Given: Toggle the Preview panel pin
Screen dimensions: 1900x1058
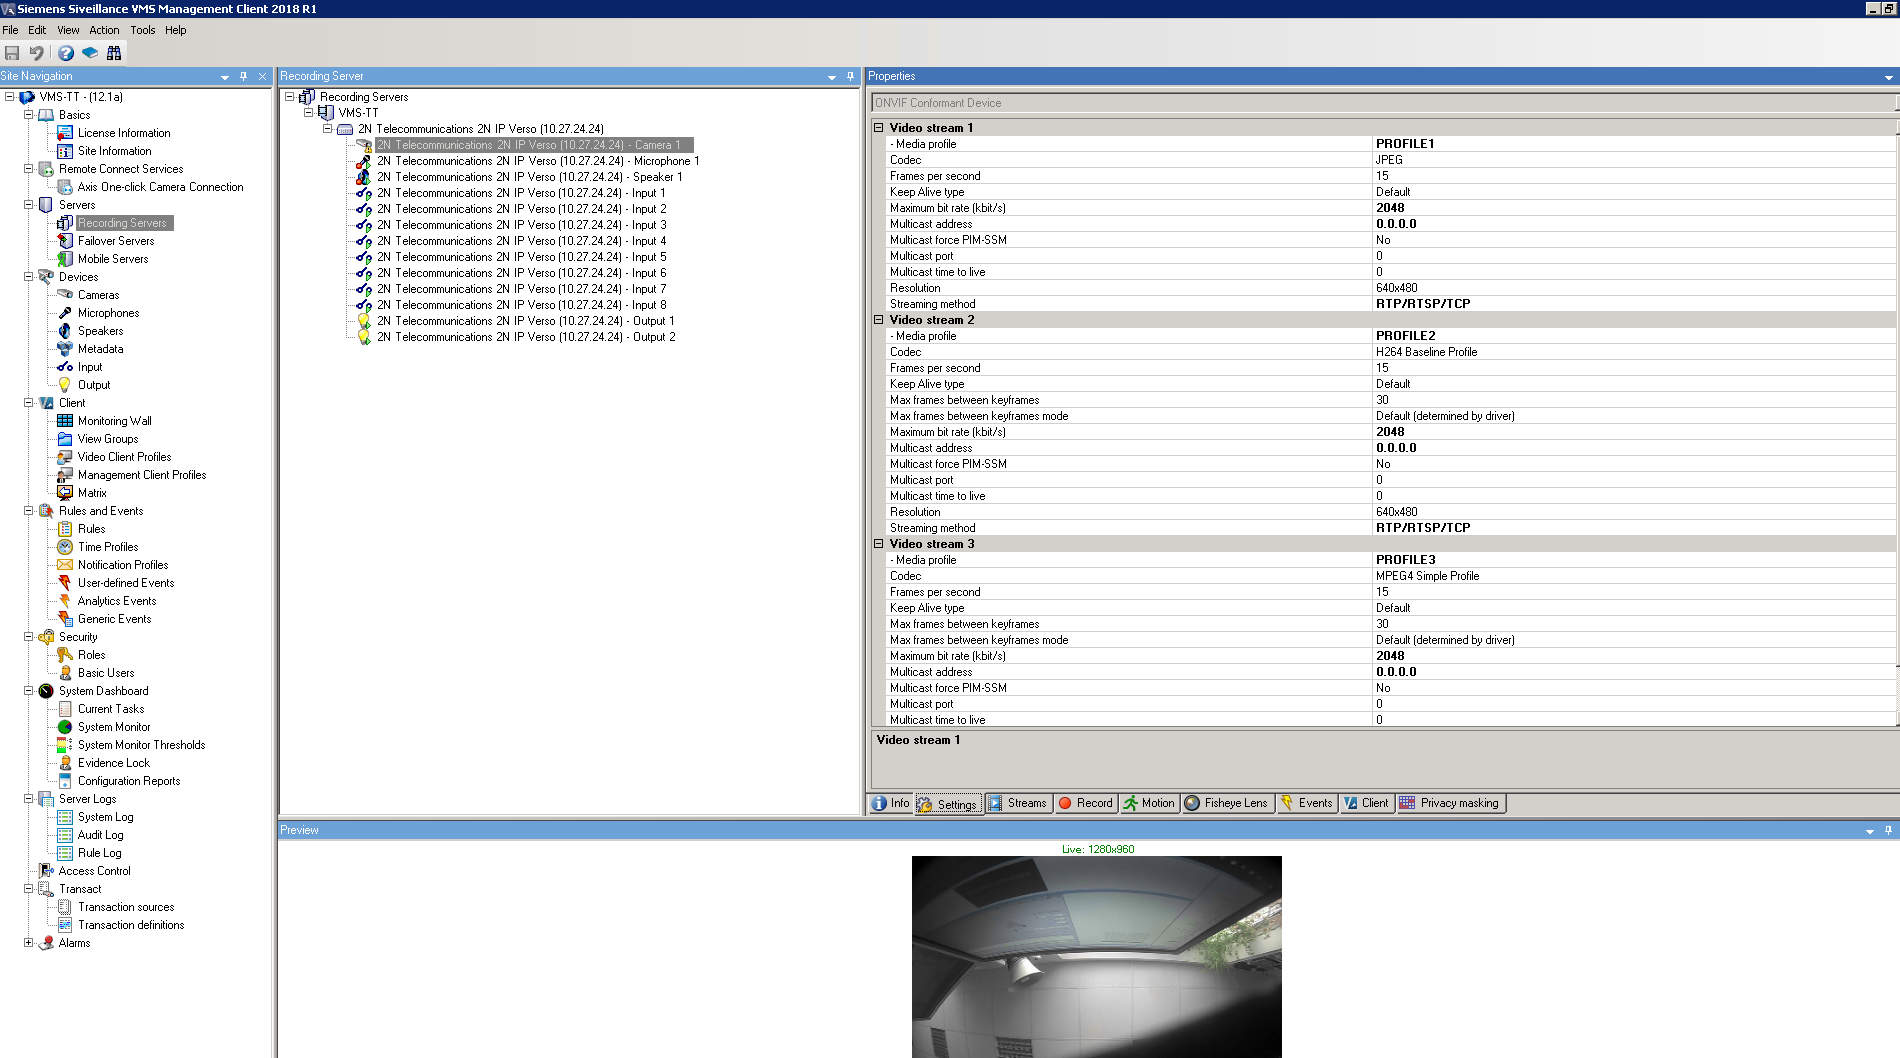Looking at the screenshot, I should (x=1888, y=830).
